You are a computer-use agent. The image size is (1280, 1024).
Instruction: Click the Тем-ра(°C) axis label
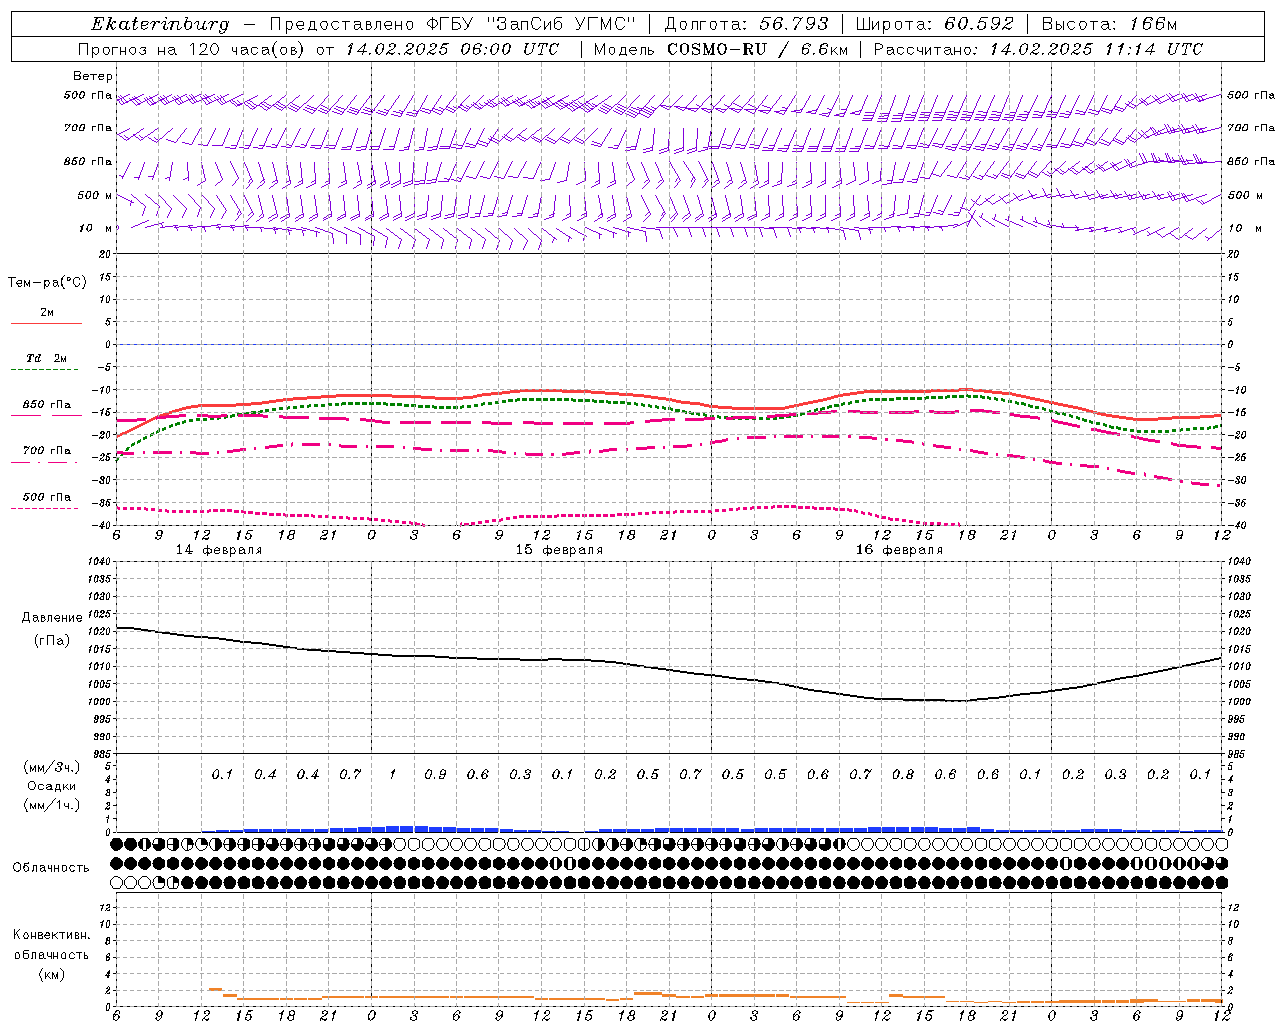point(47,283)
